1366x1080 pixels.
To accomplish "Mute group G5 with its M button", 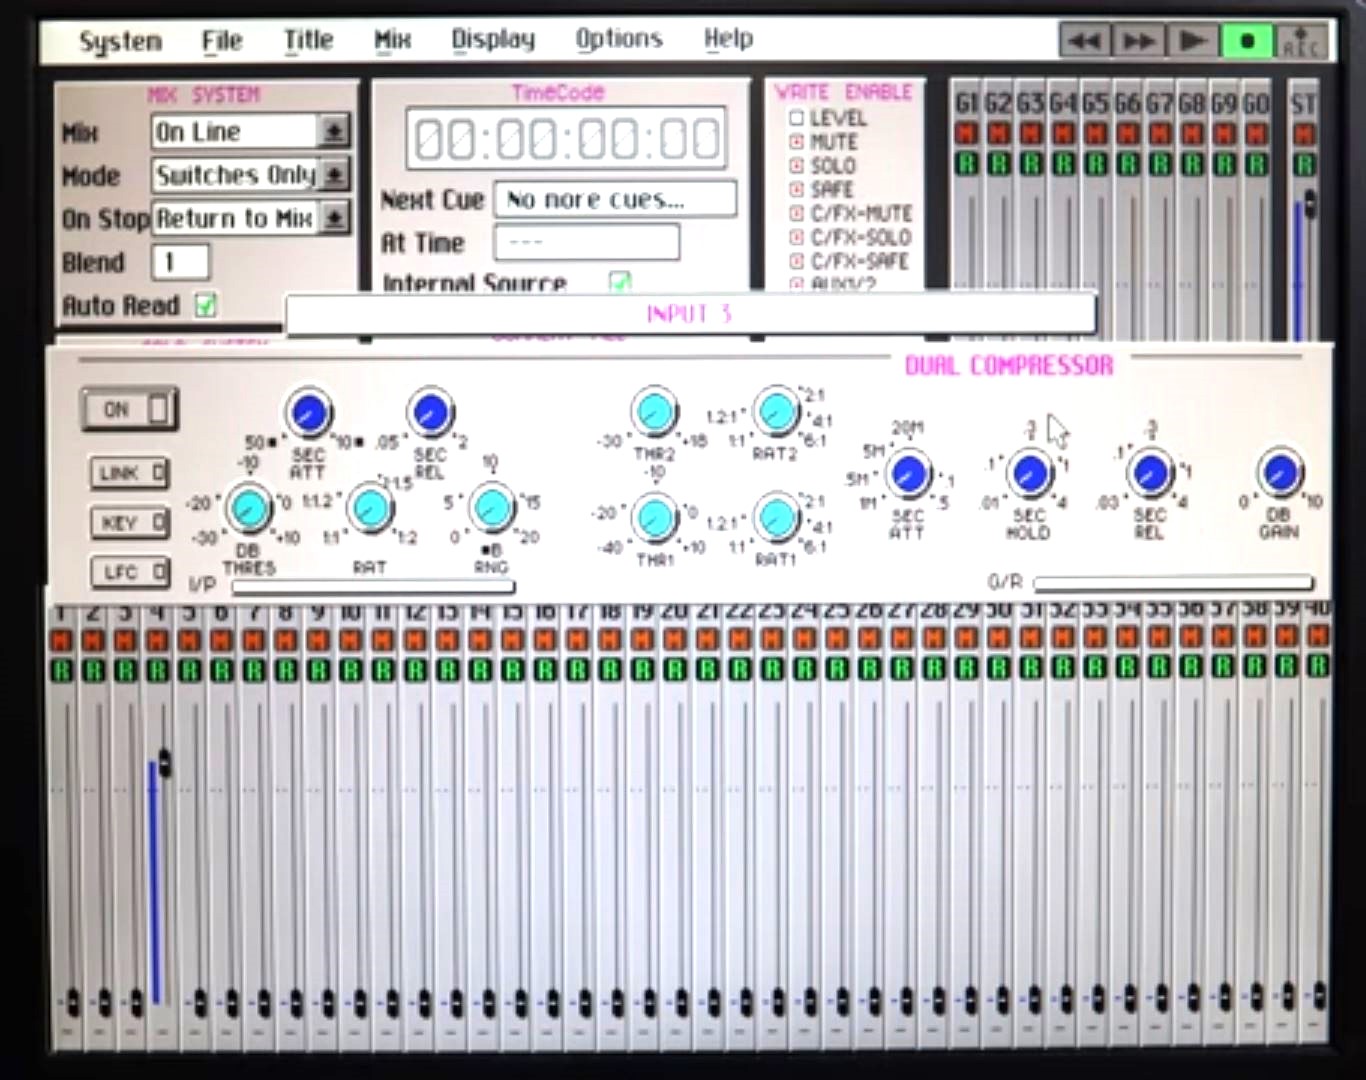I will pos(1095,133).
